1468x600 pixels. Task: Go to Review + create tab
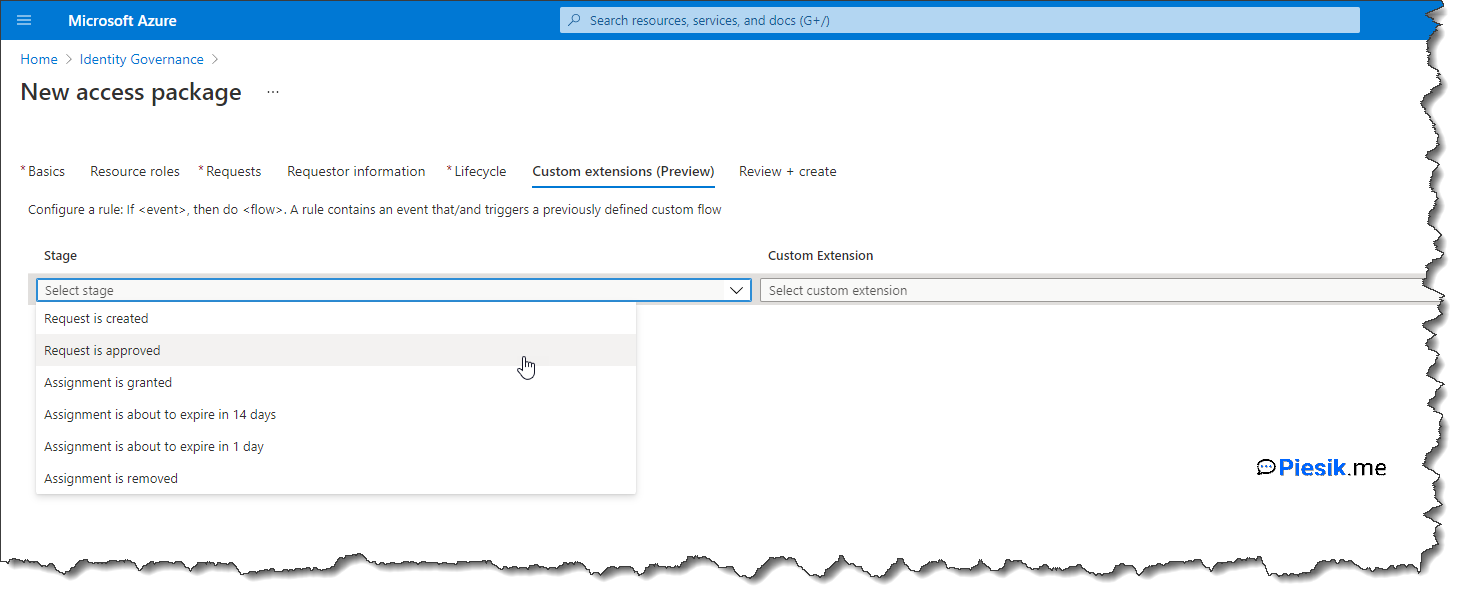[787, 171]
